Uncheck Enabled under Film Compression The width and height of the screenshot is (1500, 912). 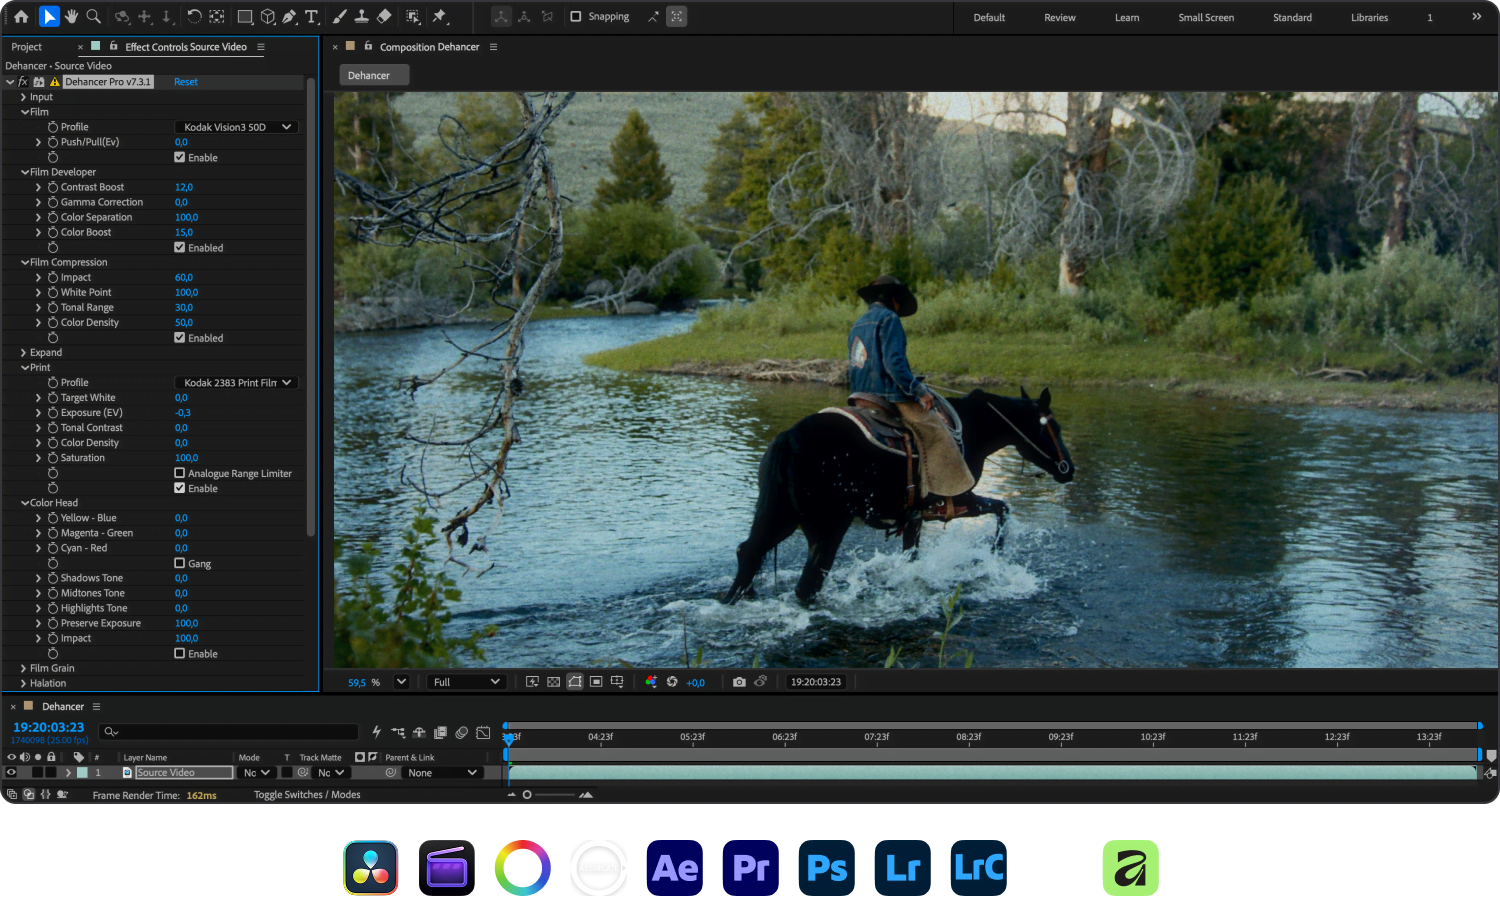tap(180, 337)
